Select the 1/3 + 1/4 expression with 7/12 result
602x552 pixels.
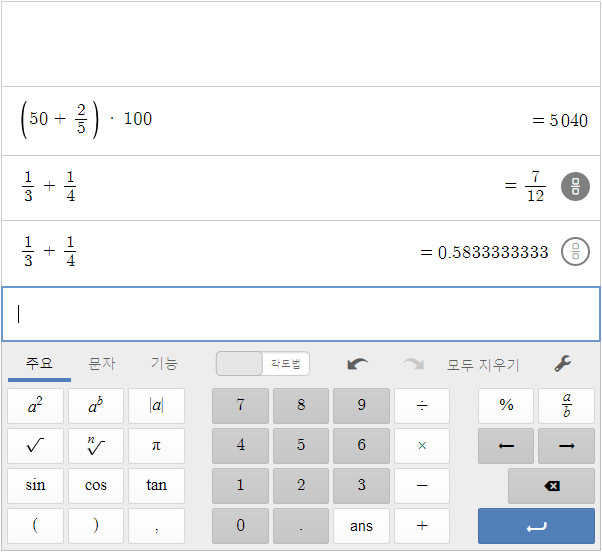[49, 187]
